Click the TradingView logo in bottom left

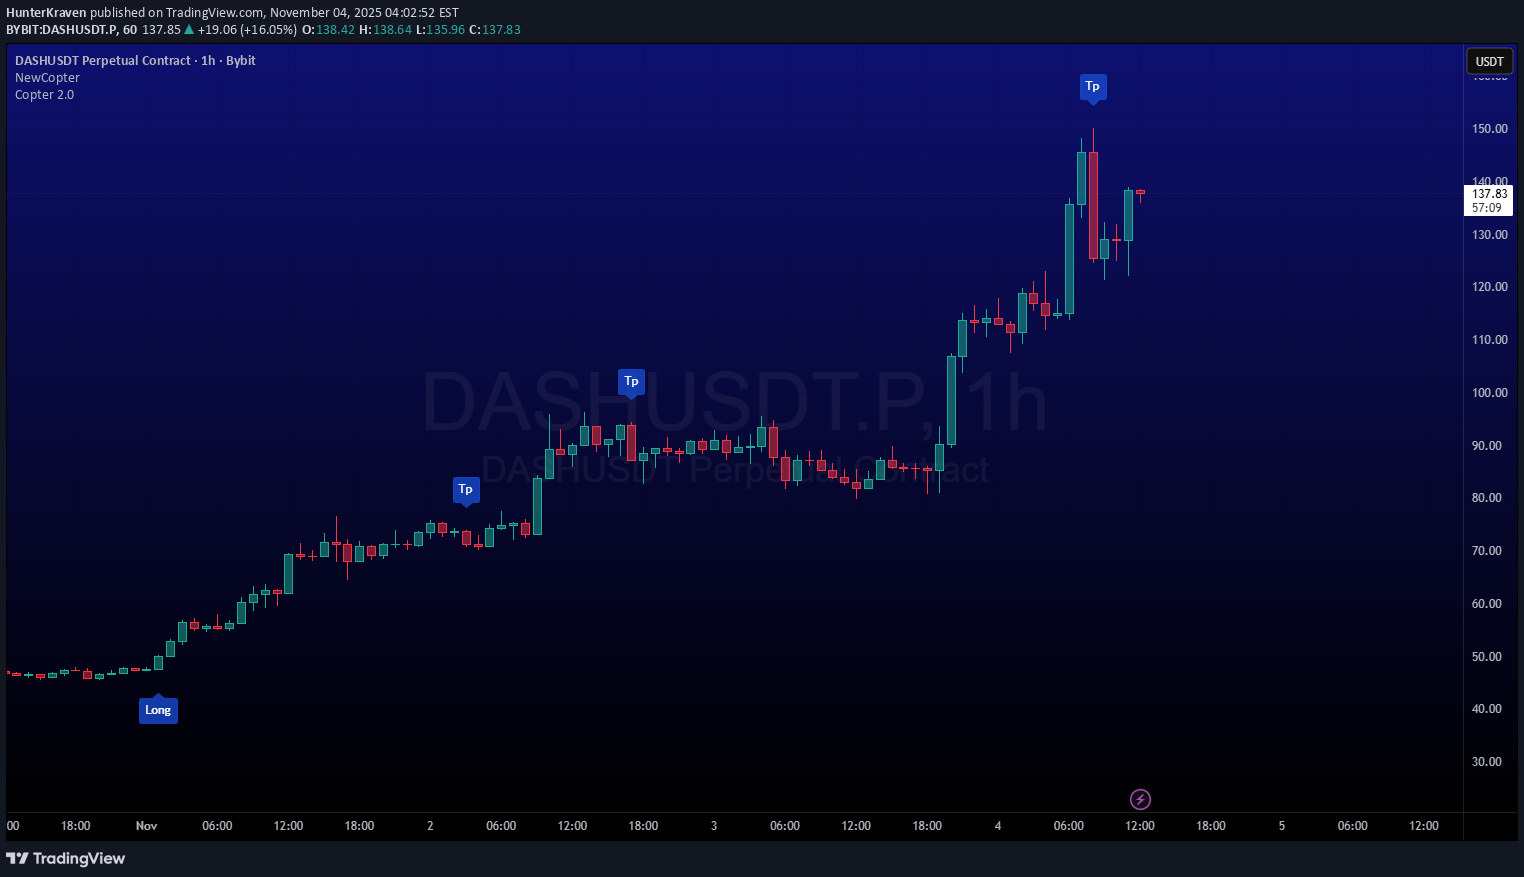point(66,858)
